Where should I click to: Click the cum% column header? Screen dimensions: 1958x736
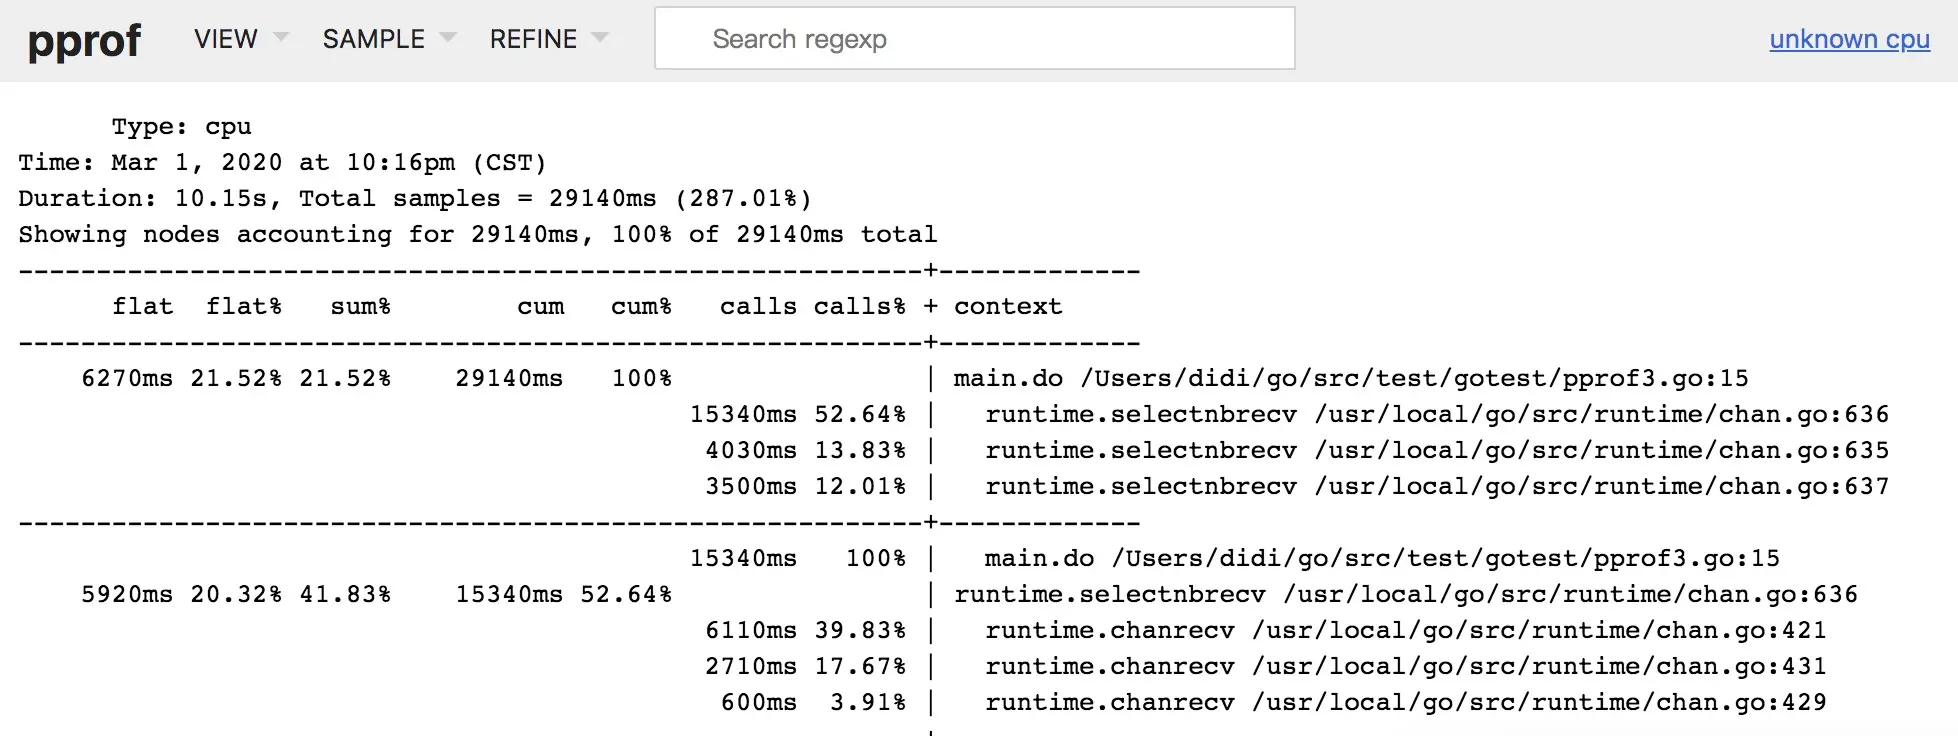[641, 307]
